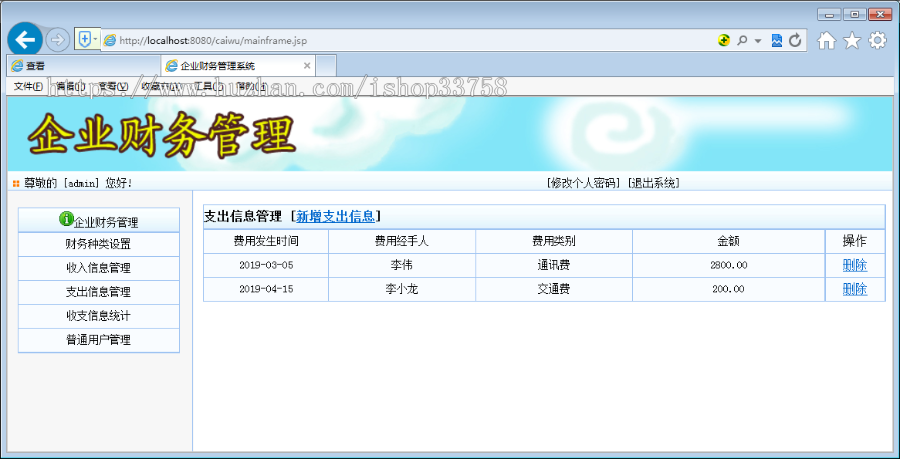The image size is (900, 459).
Task: Switch to the 查看 browser tab
Action: point(84,66)
